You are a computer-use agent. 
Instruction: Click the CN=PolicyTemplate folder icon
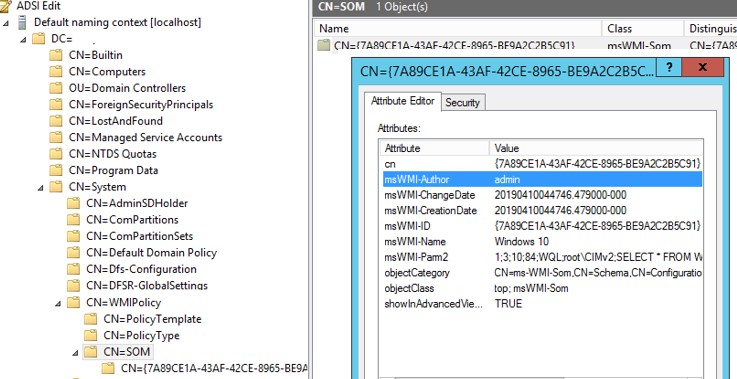click(x=90, y=319)
